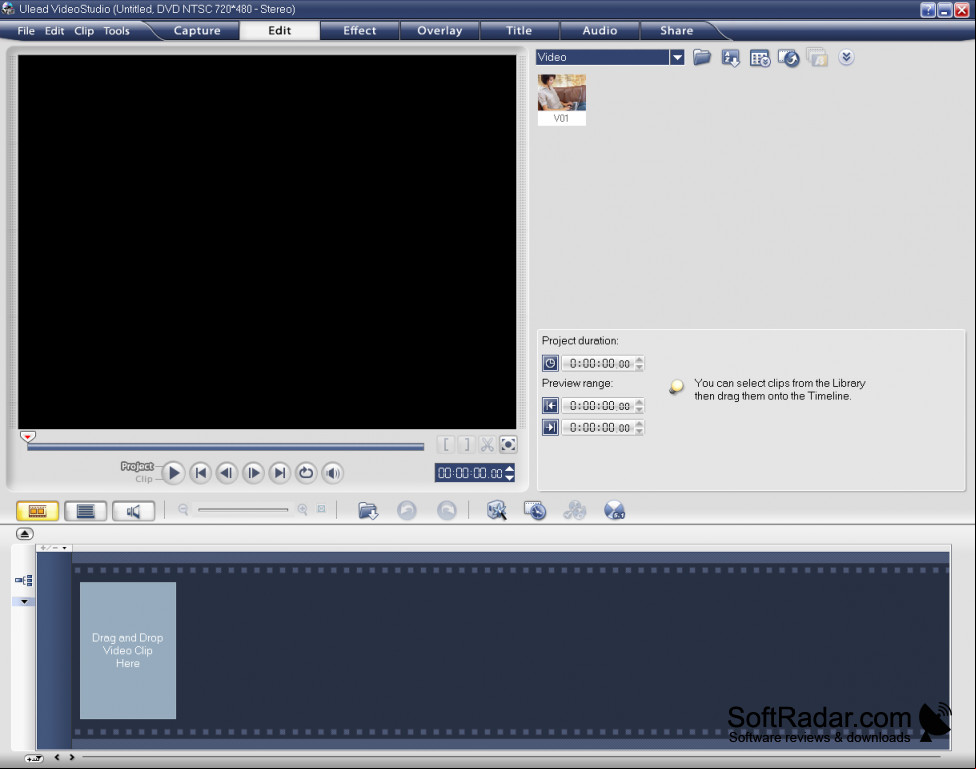Fit project in timeline window
Viewport: 976px width, 769px height.
pos(321,509)
